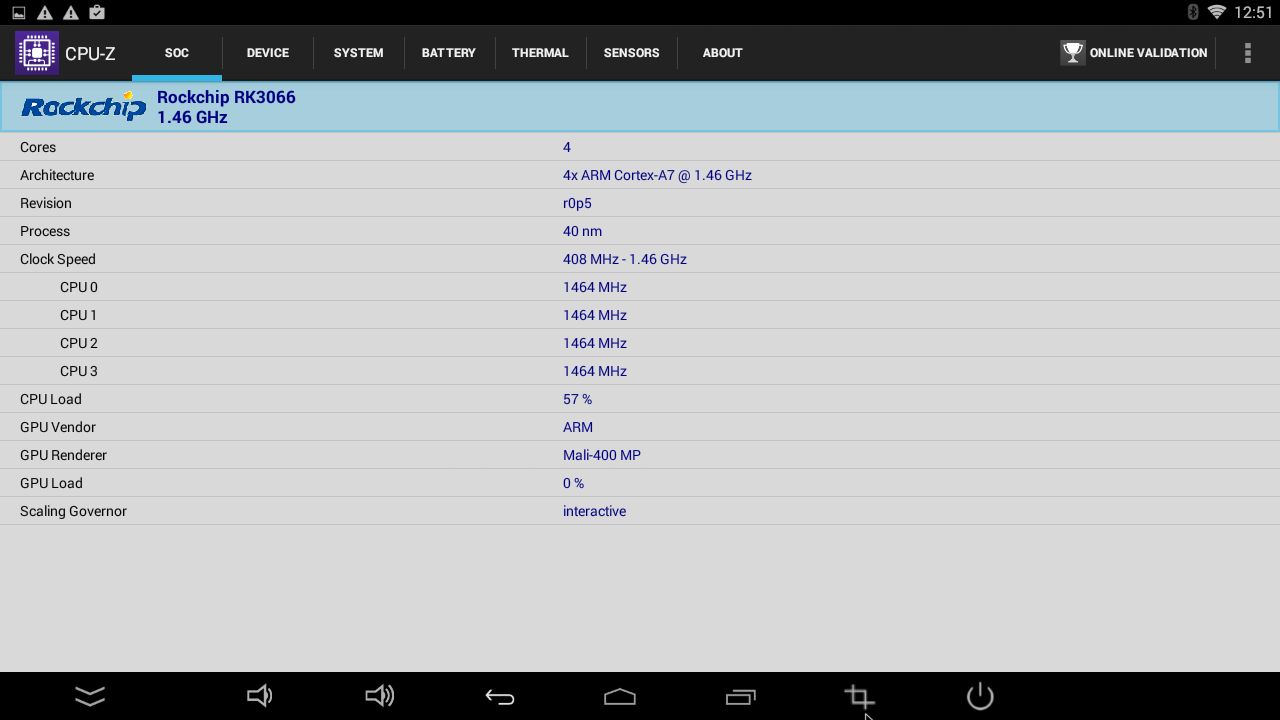This screenshot has height=720, width=1280.
Task: Tap the CPU 3 row label
Action: click(x=79, y=371)
